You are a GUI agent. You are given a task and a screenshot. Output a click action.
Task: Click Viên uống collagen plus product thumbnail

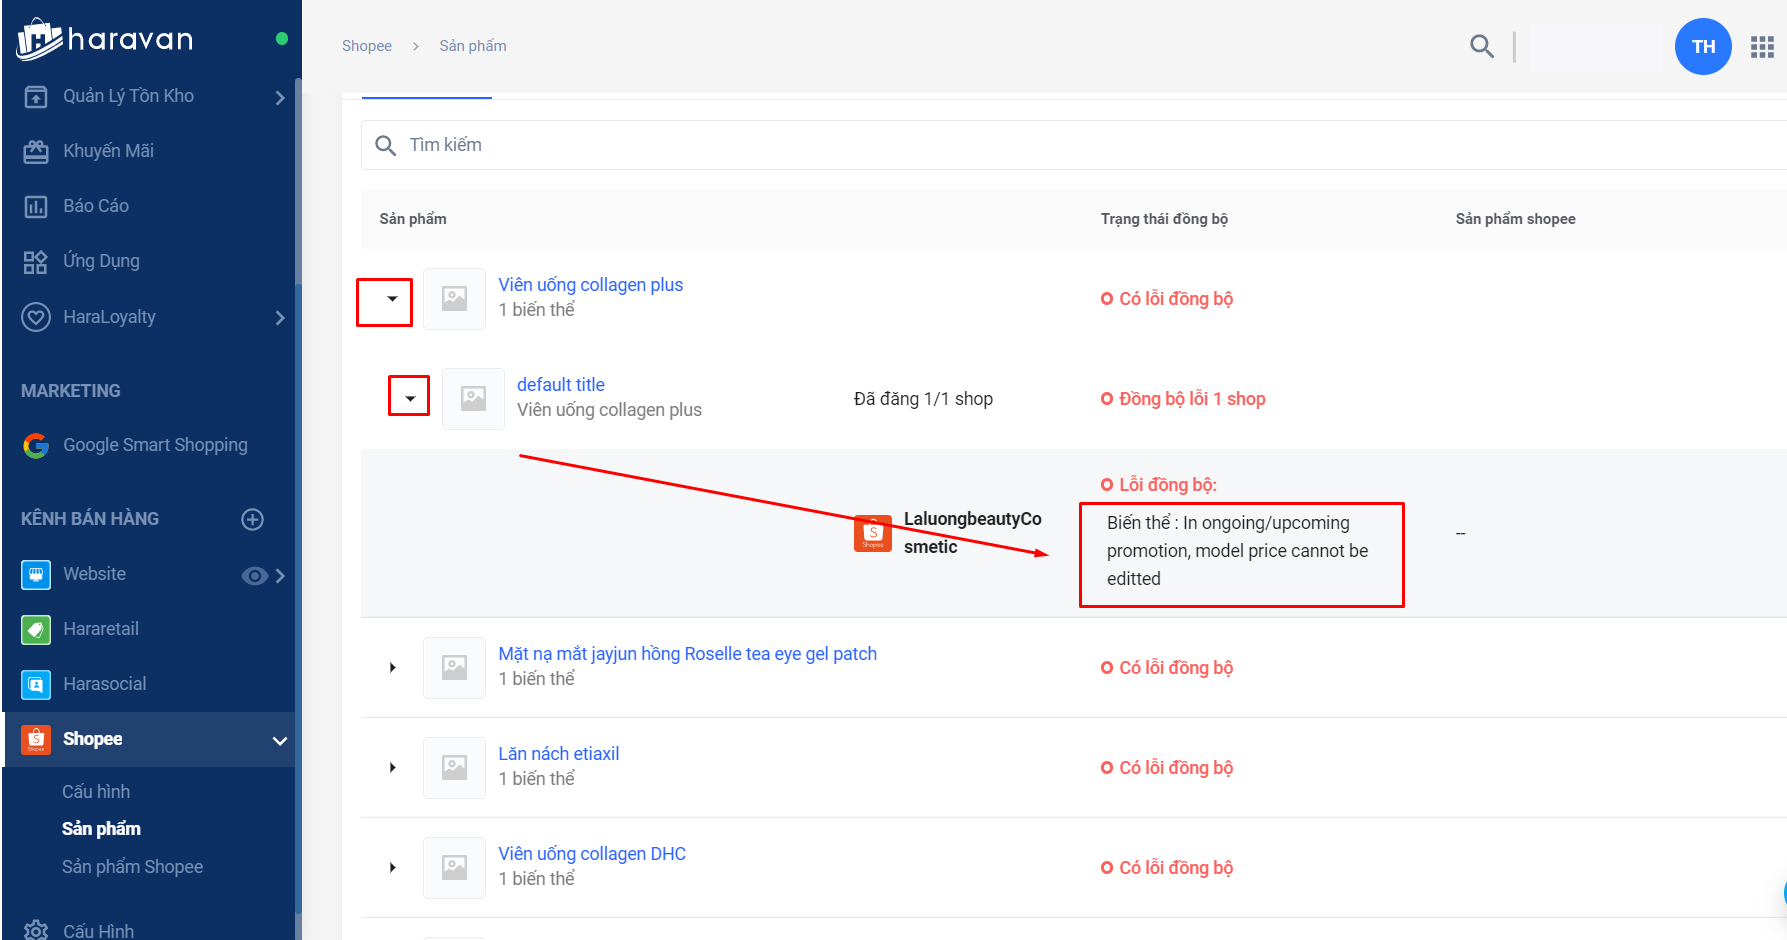pyautogui.click(x=455, y=299)
